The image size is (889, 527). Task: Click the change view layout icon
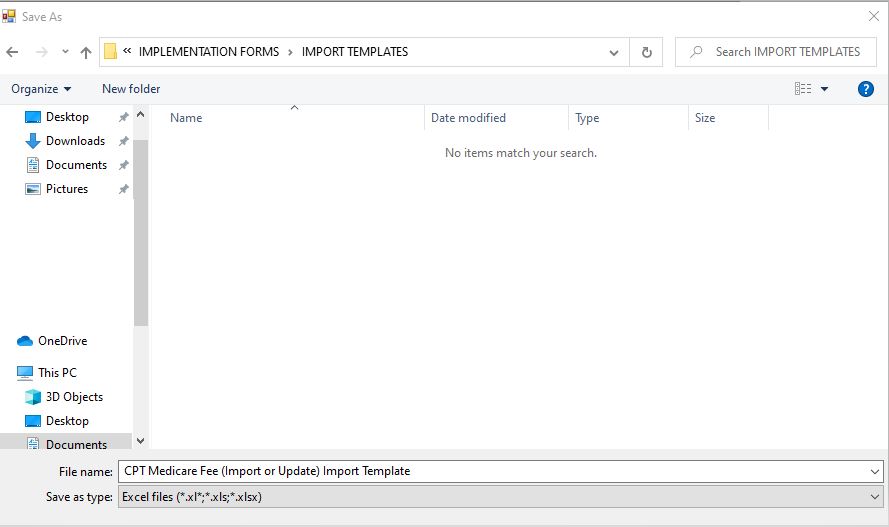coord(803,89)
